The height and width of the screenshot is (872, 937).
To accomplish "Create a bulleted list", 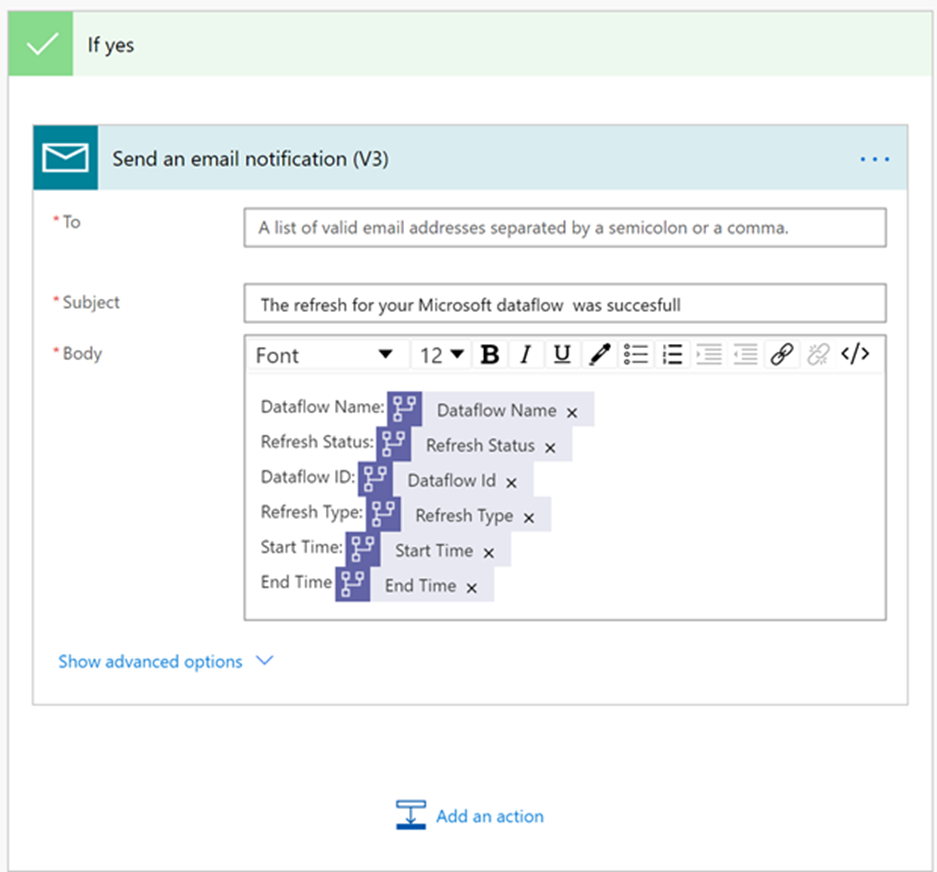I will [636, 354].
